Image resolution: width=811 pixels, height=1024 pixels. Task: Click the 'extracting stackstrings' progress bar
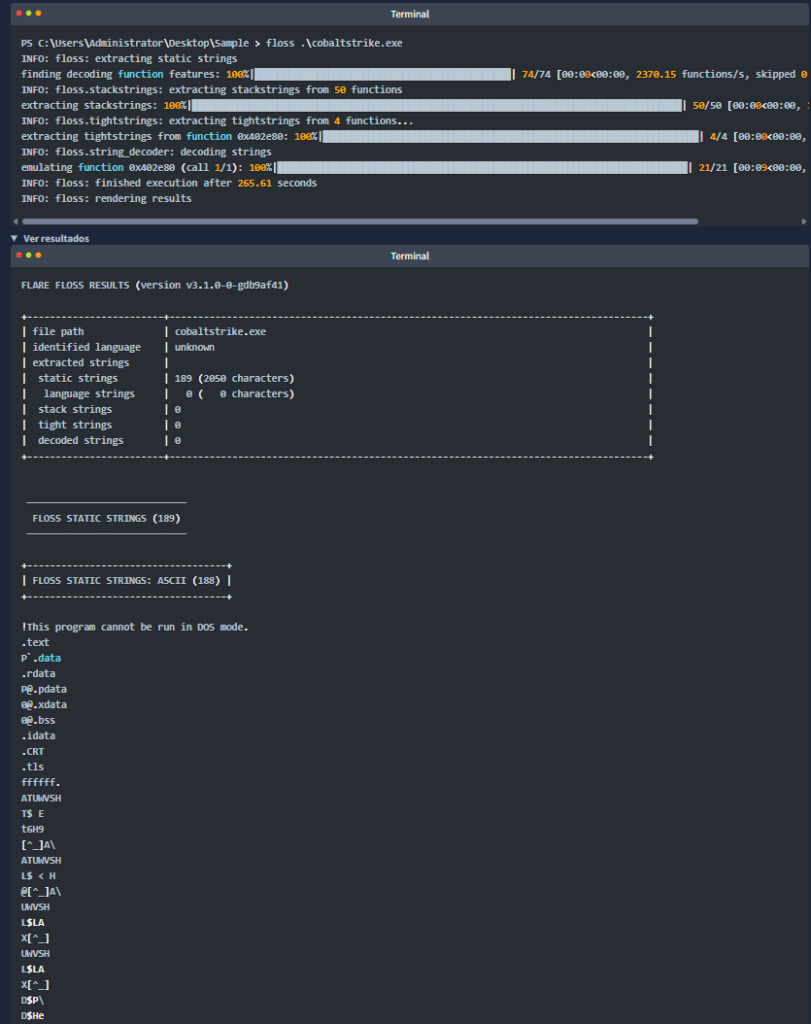point(436,105)
